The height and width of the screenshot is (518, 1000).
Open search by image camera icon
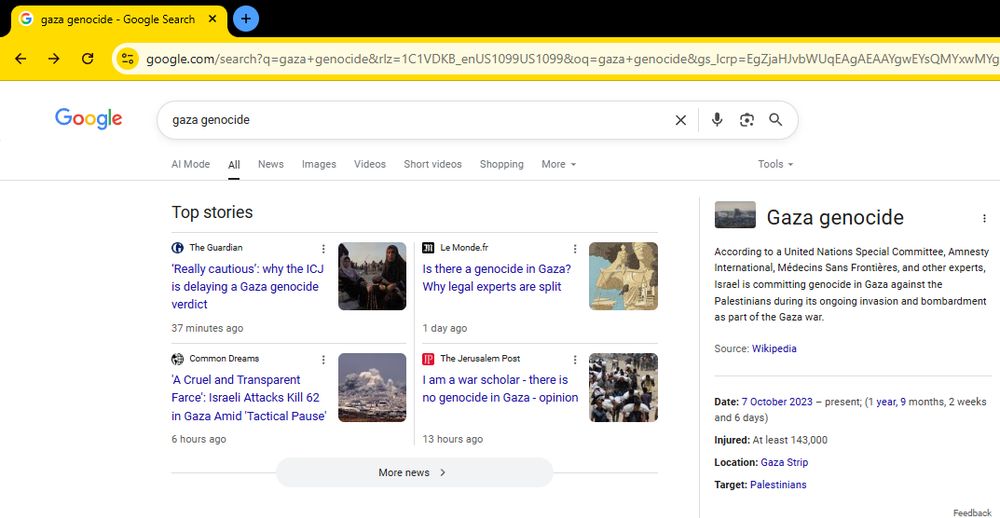click(747, 120)
